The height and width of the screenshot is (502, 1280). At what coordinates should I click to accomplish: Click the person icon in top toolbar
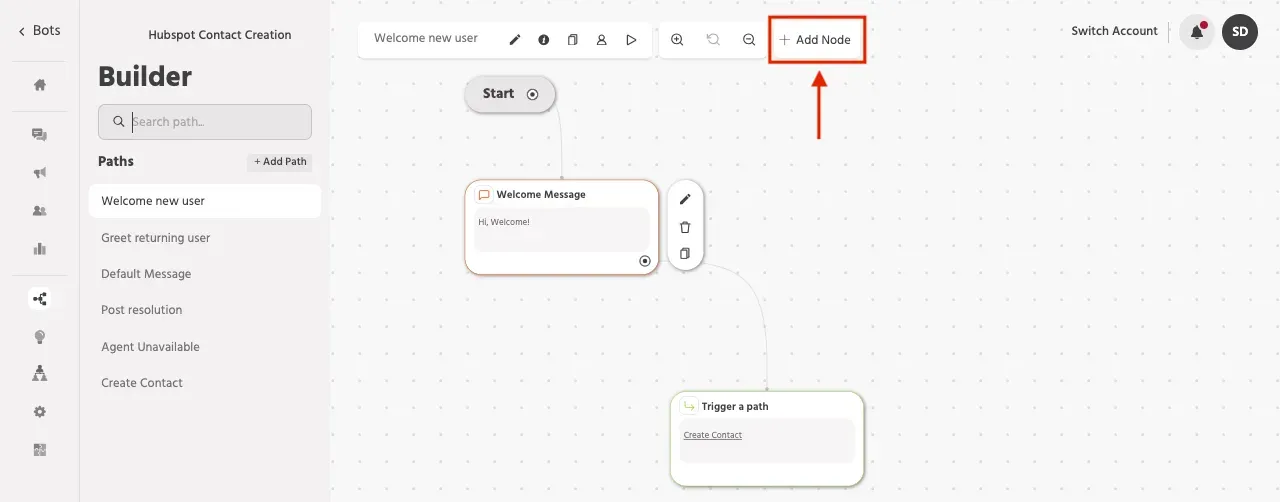pos(602,40)
